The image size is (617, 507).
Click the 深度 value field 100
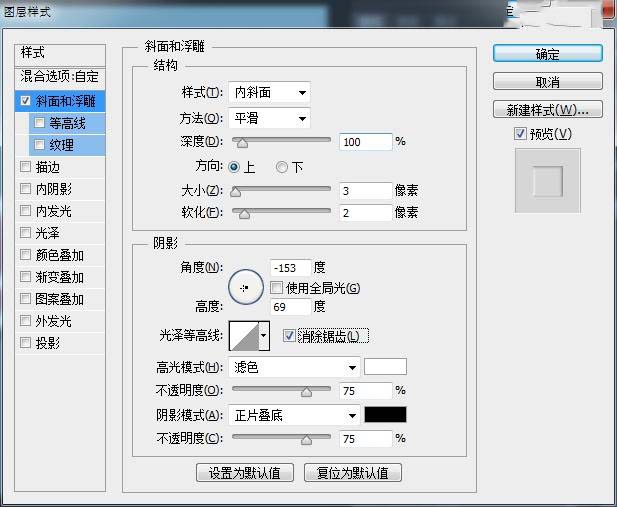pos(366,142)
